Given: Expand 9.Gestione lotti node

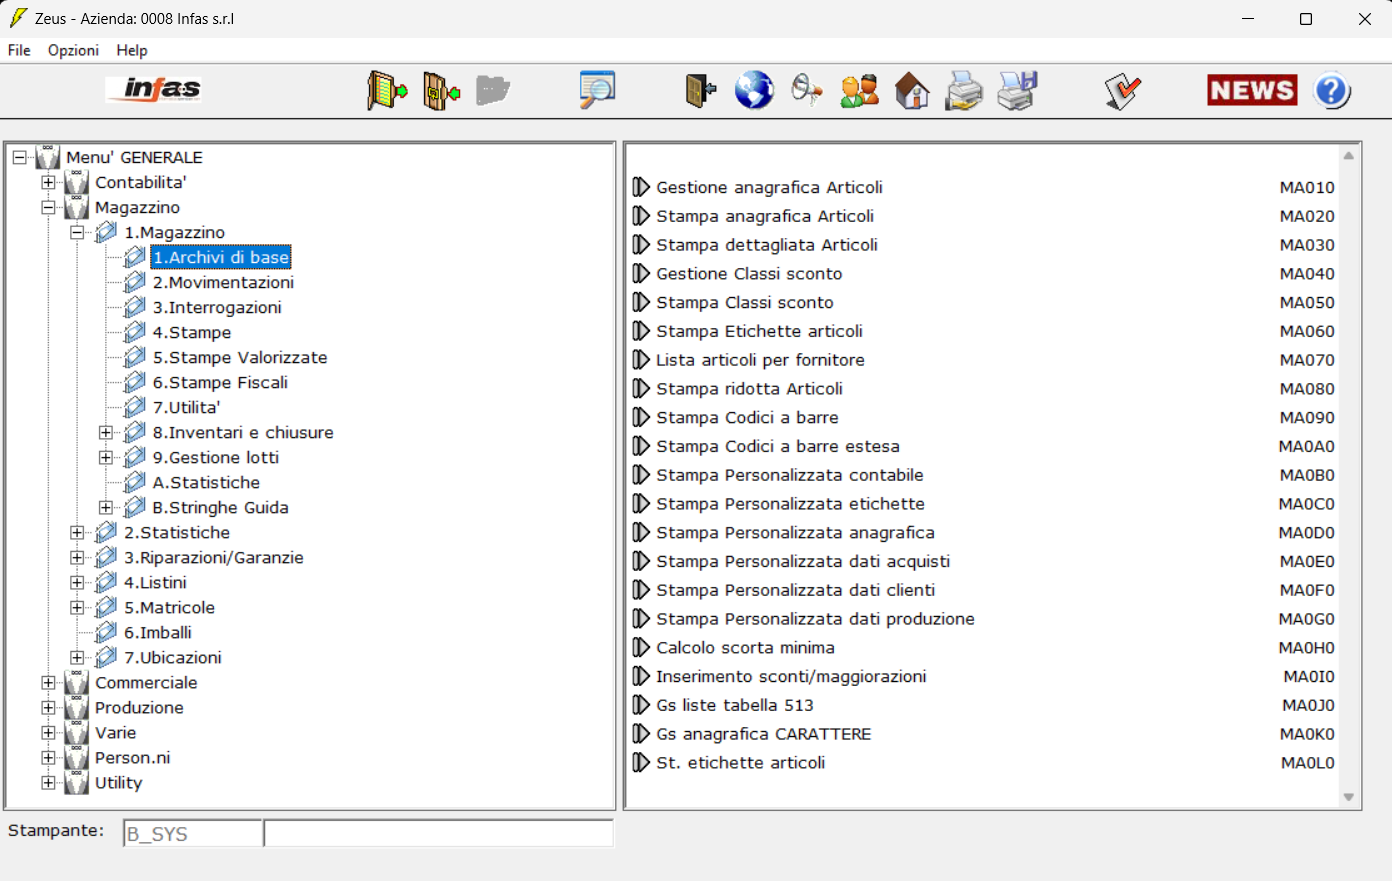Looking at the screenshot, I should click(x=106, y=457).
